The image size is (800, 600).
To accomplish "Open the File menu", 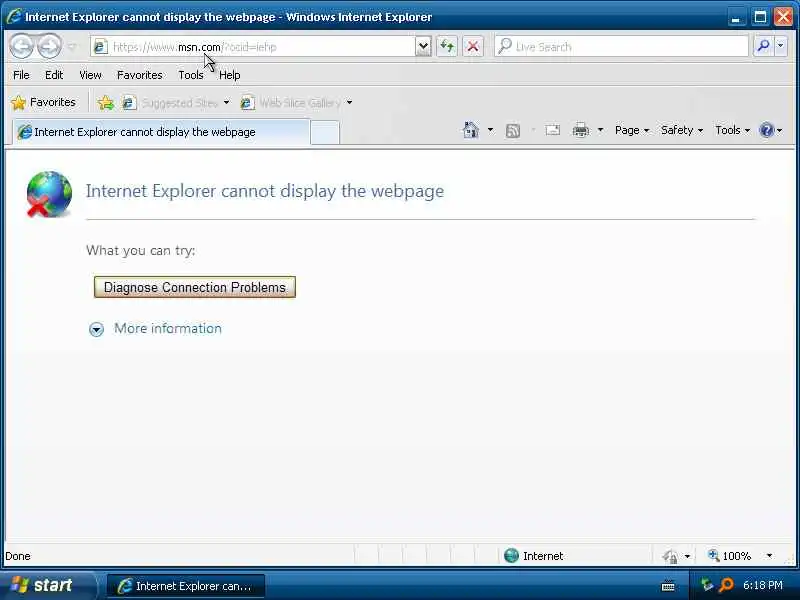I will pyautogui.click(x=21, y=75).
